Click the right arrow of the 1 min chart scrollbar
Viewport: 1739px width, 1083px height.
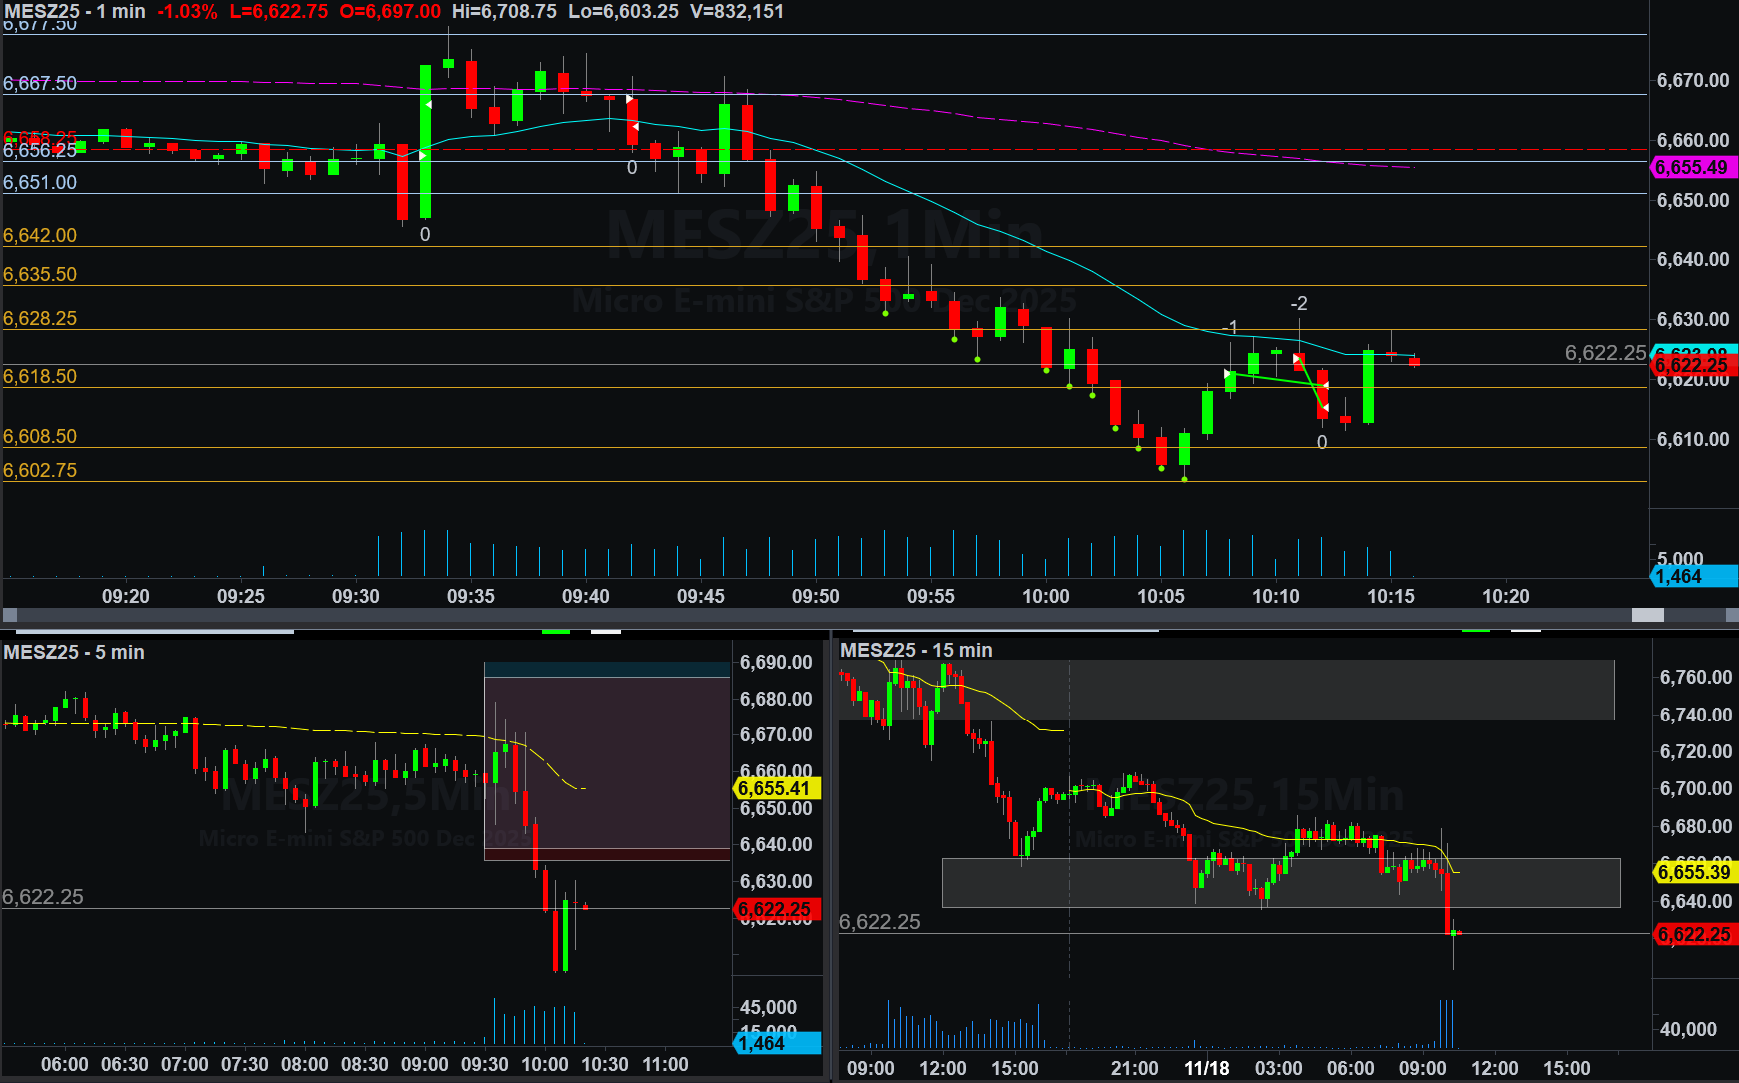pos(1729,615)
